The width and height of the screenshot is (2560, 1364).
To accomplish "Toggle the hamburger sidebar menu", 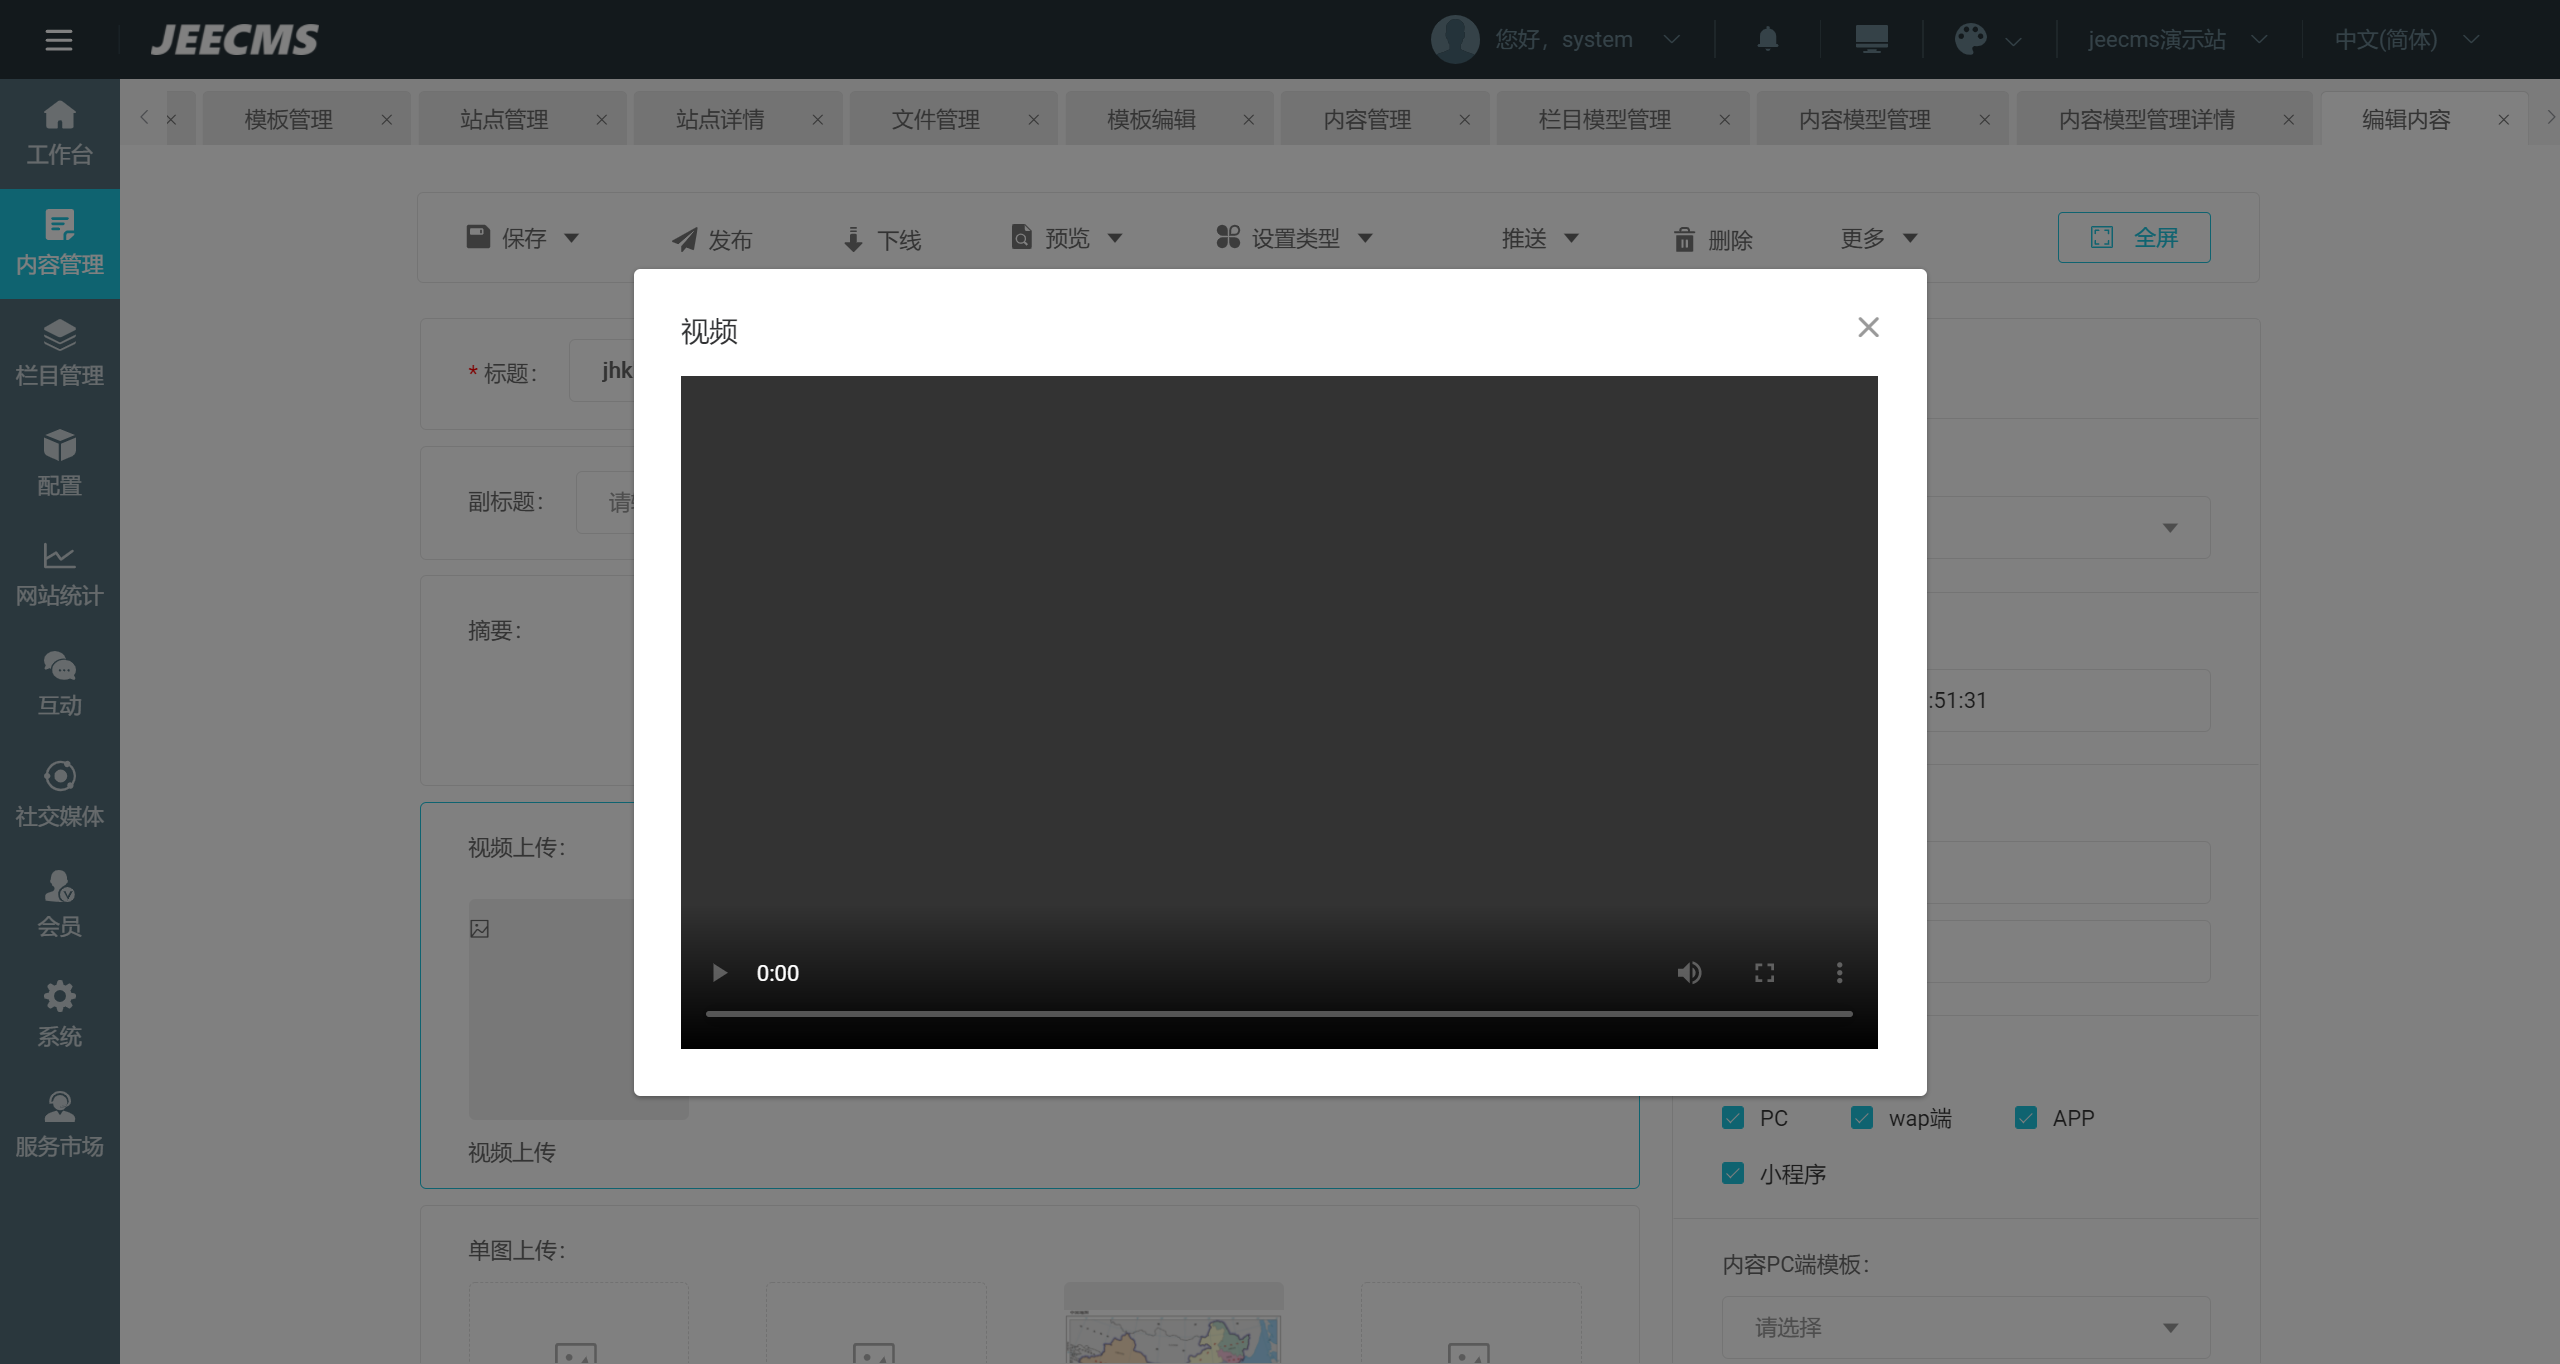I will click(59, 40).
